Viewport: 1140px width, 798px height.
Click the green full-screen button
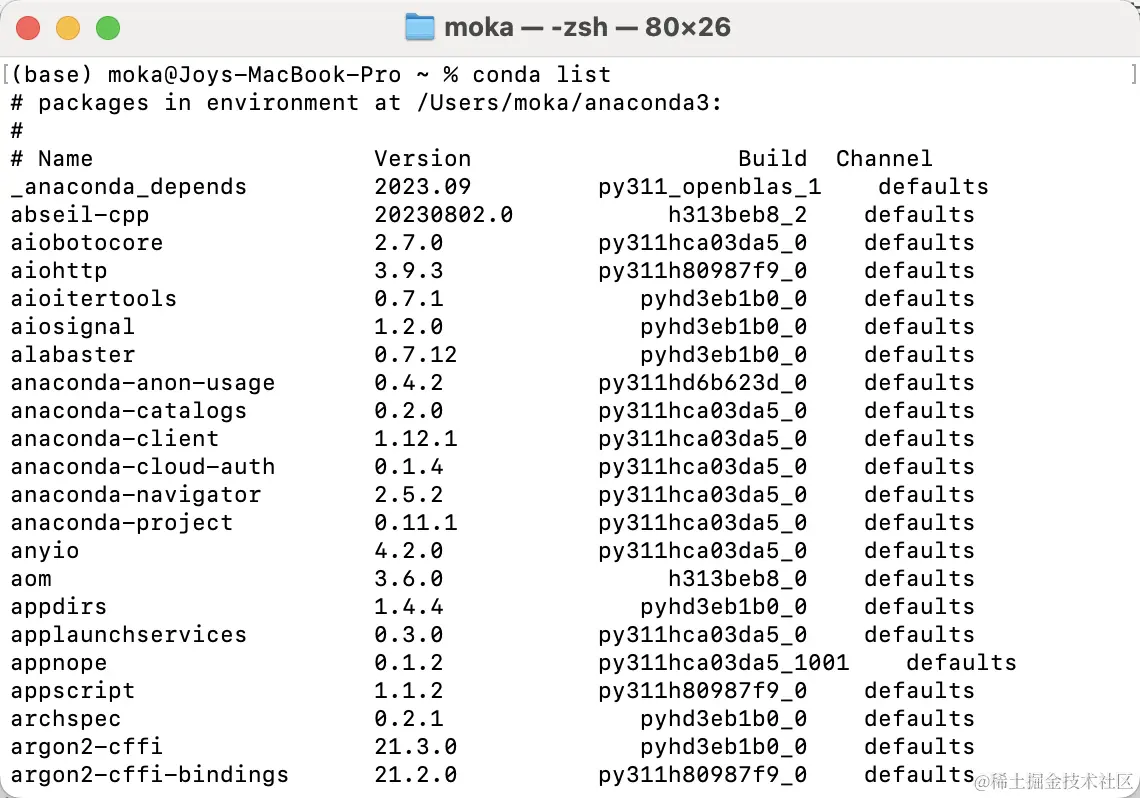(x=108, y=28)
